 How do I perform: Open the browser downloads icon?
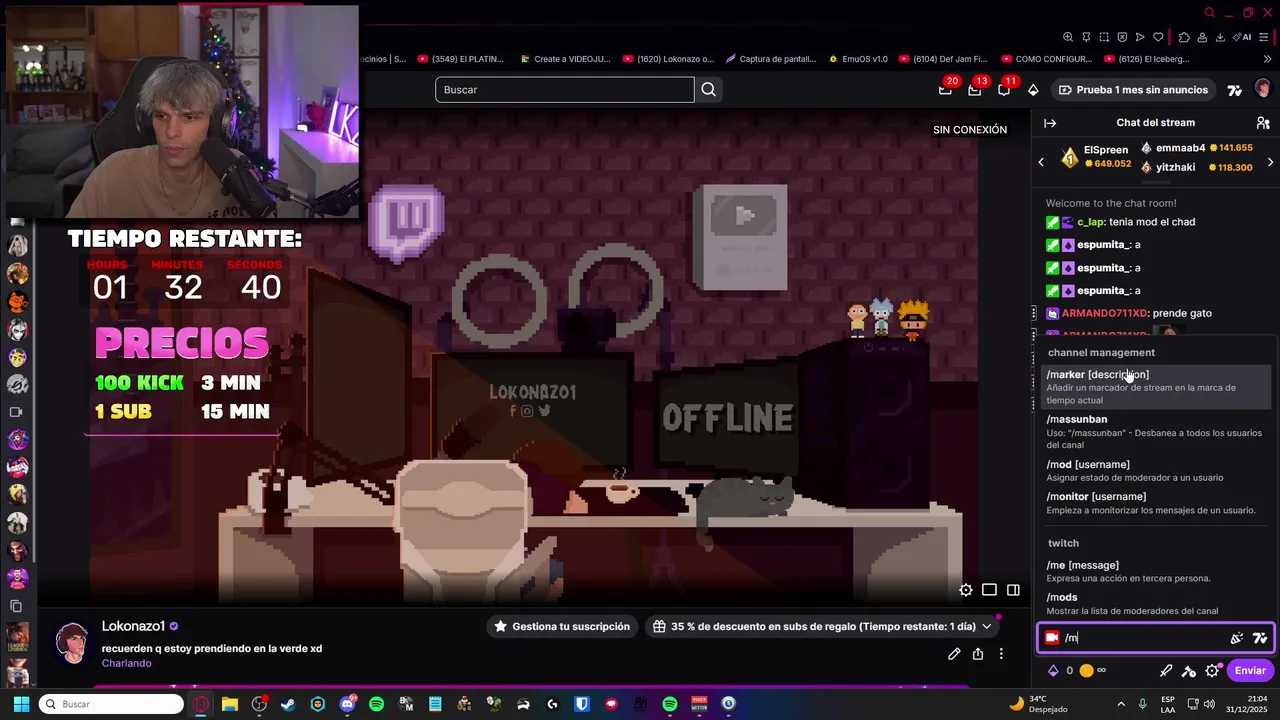tap(1220, 37)
